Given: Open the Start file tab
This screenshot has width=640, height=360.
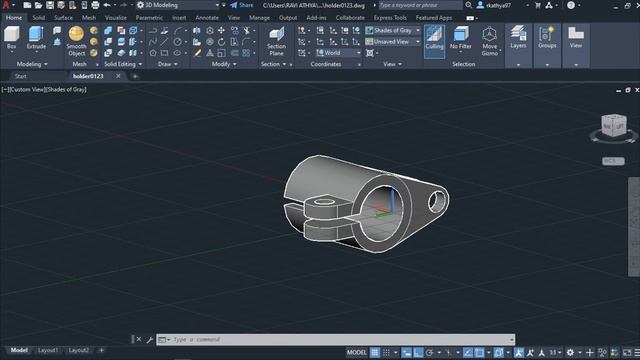Looking at the screenshot, I should pyautogui.click(x=20, y=76).
